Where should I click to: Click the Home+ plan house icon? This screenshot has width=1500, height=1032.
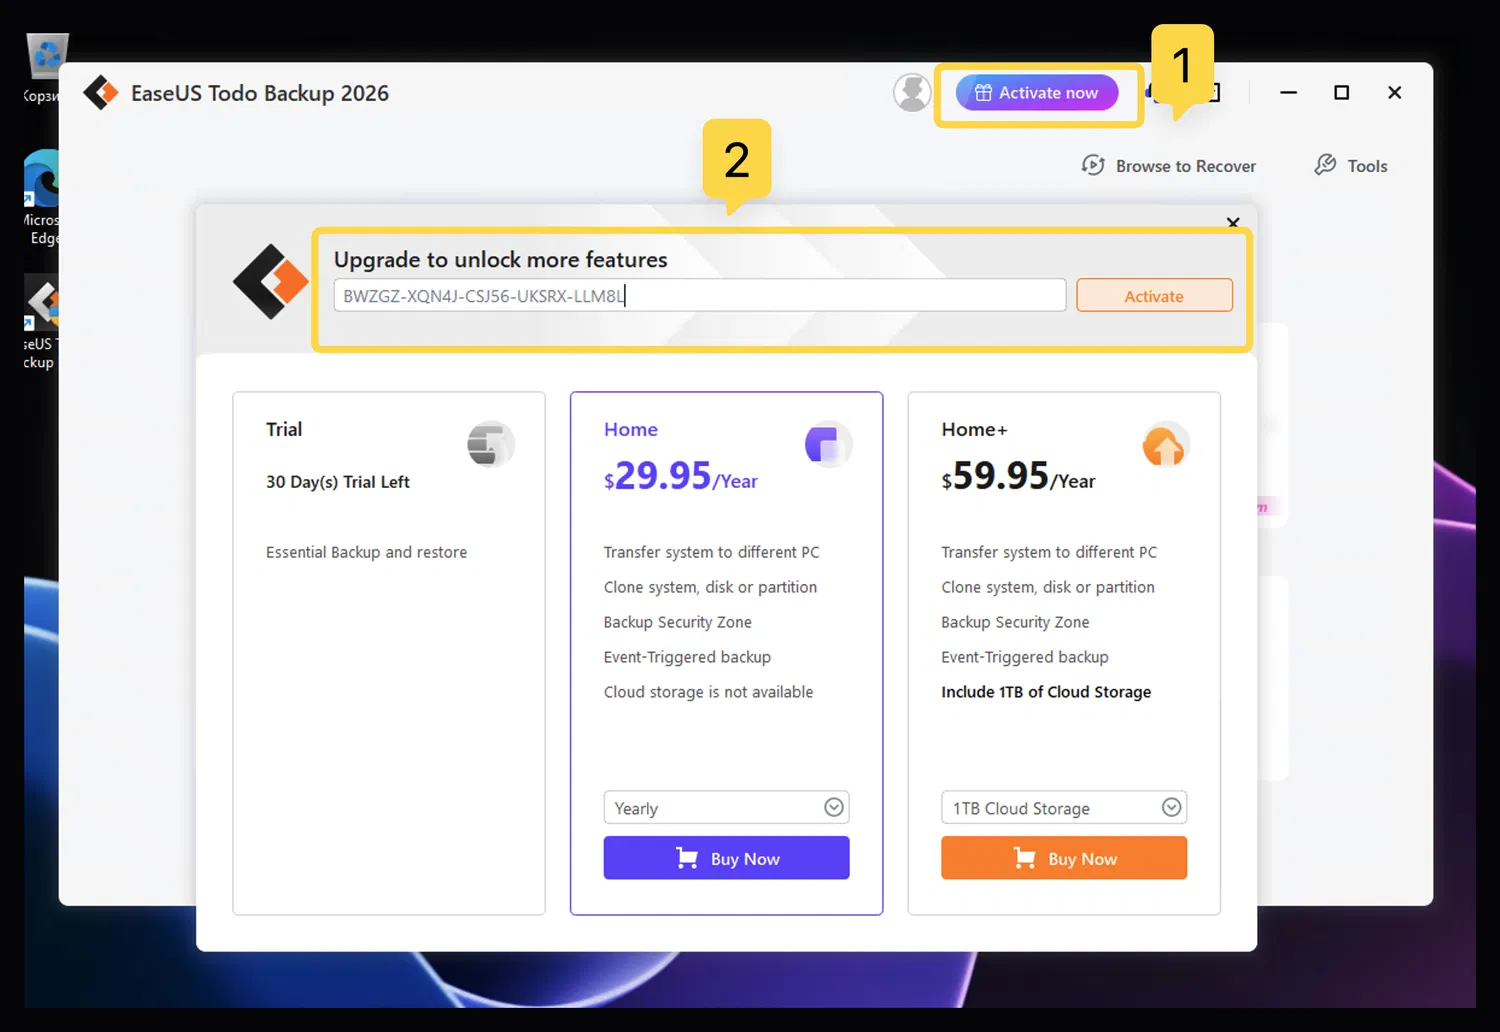pyautogui.click(x=1165, y=446)
